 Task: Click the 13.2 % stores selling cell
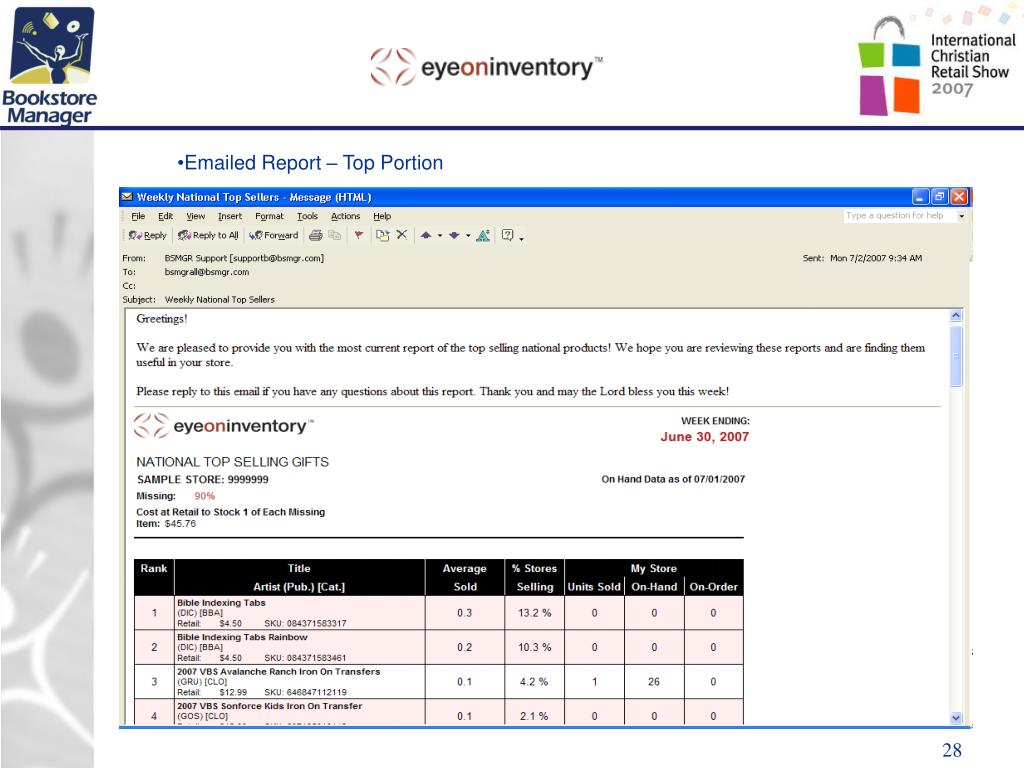534,613
